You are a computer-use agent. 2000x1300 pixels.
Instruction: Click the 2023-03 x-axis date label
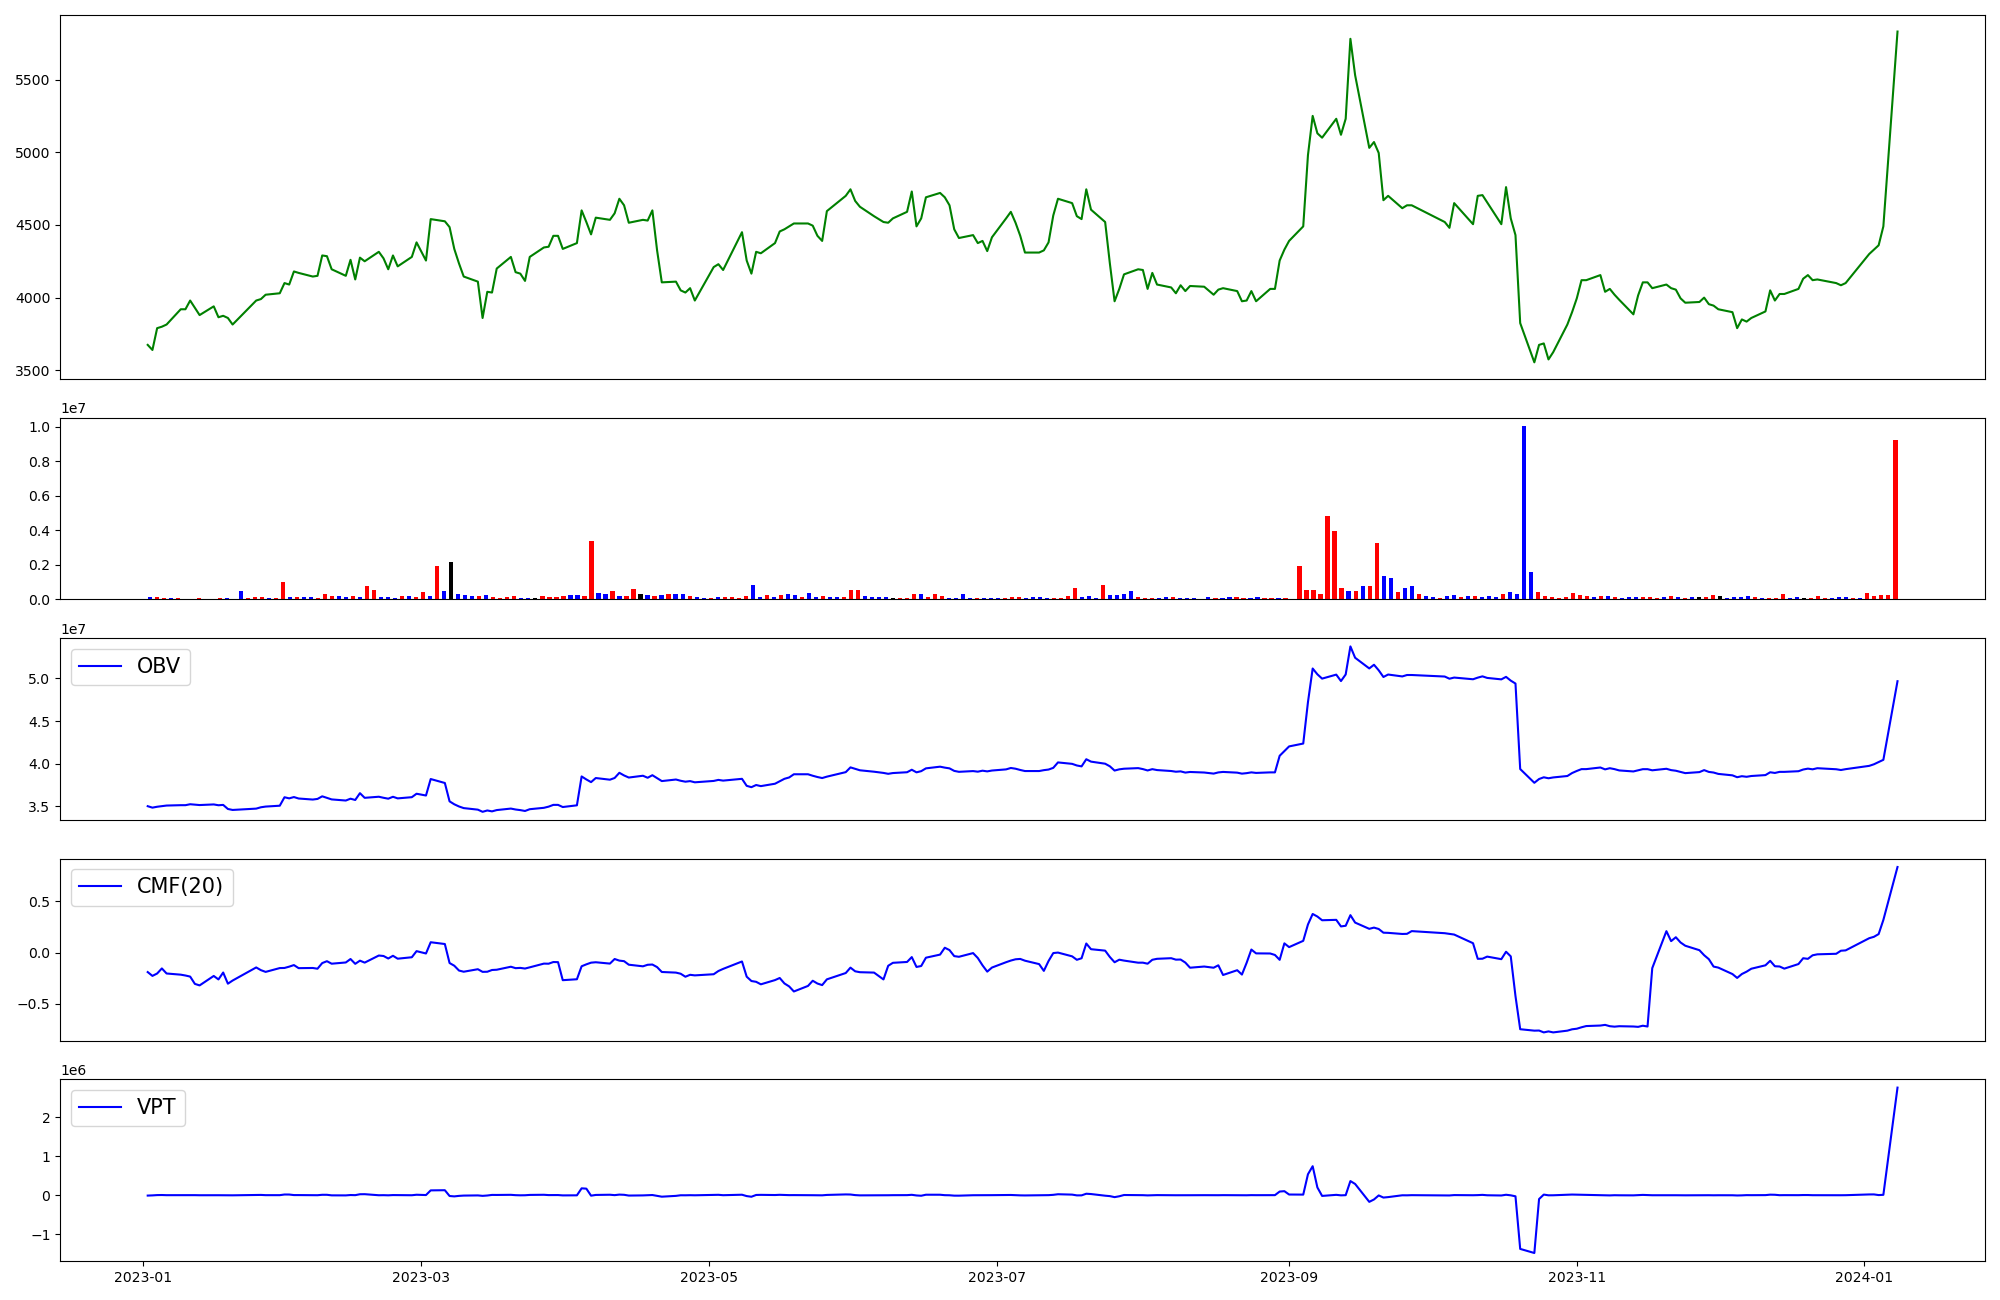point(421,1277)
